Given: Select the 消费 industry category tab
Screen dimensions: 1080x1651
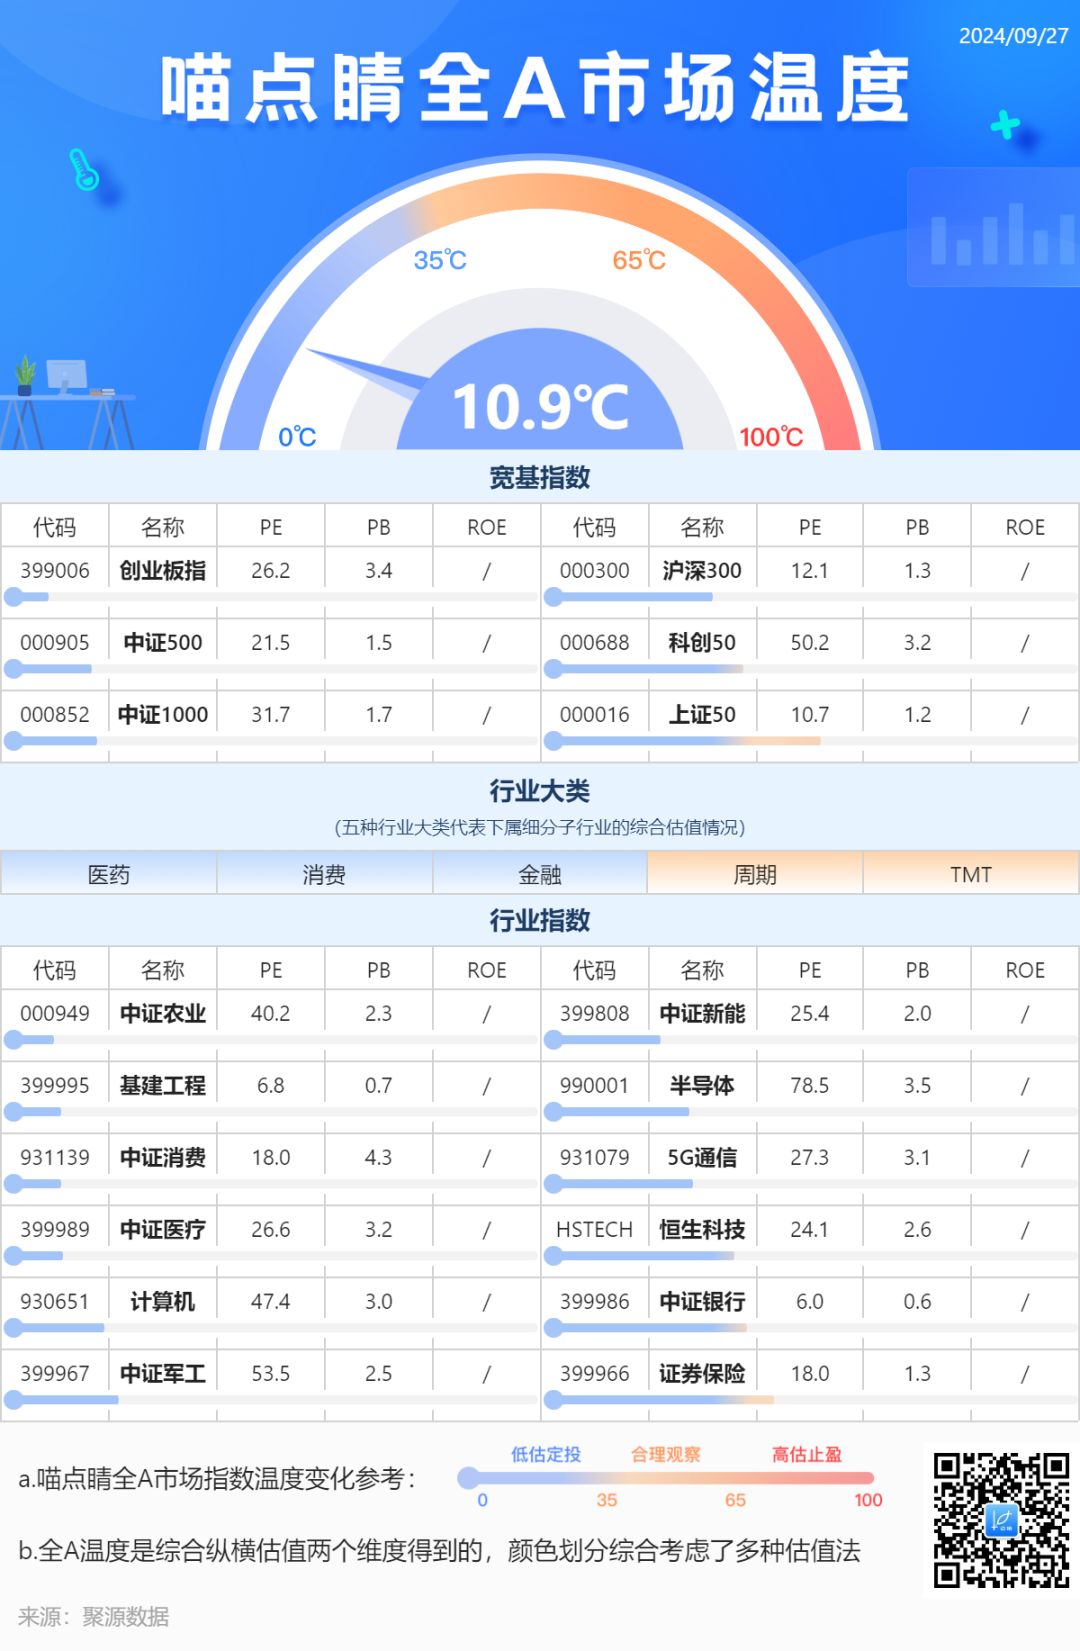Looking at the screenshot, I should (x=324, y=874).
